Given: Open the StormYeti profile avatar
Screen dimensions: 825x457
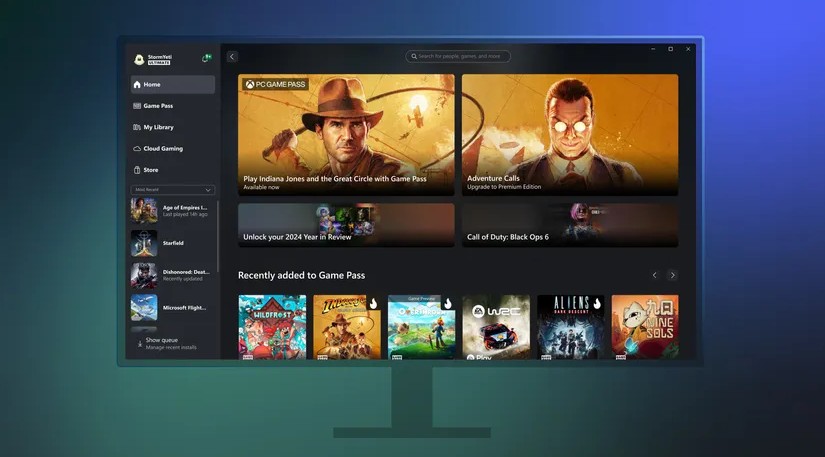Looking at the screenshot, I should pyautogui.click(x=139, y=59).
